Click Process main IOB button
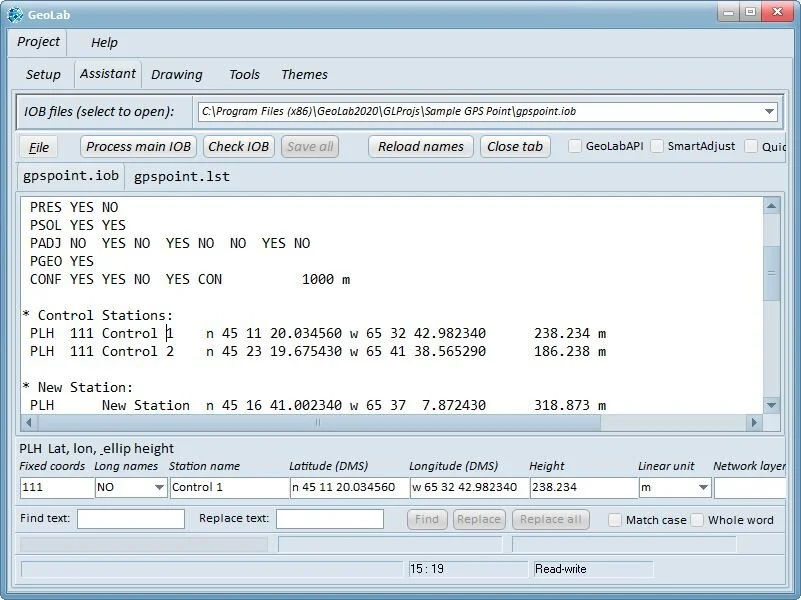Screen dimensions: 801x600 pos(138,147)
